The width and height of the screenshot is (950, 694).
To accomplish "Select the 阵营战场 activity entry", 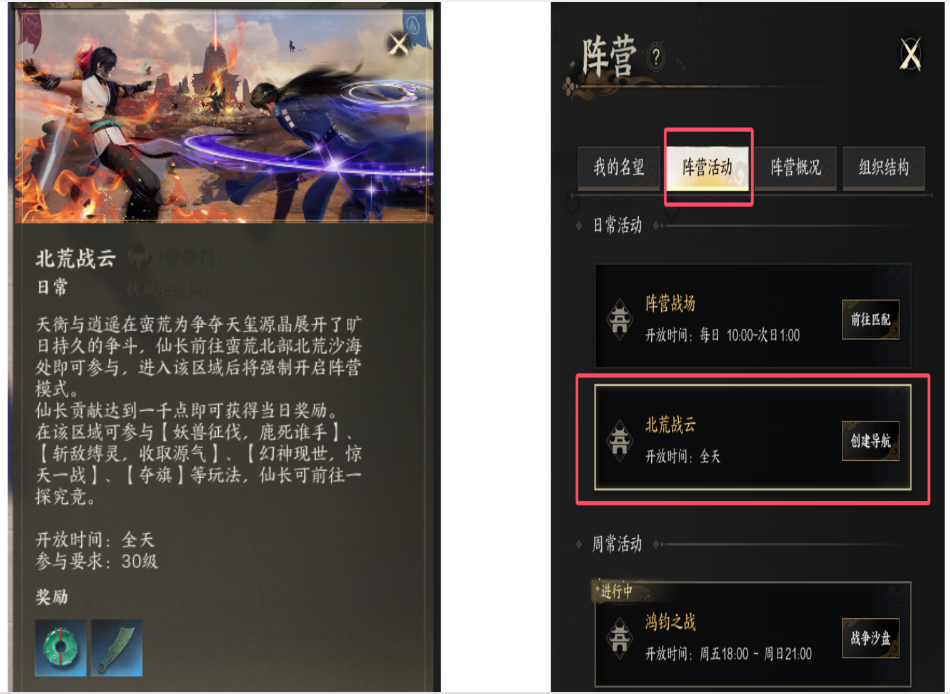I will point(753,316).
